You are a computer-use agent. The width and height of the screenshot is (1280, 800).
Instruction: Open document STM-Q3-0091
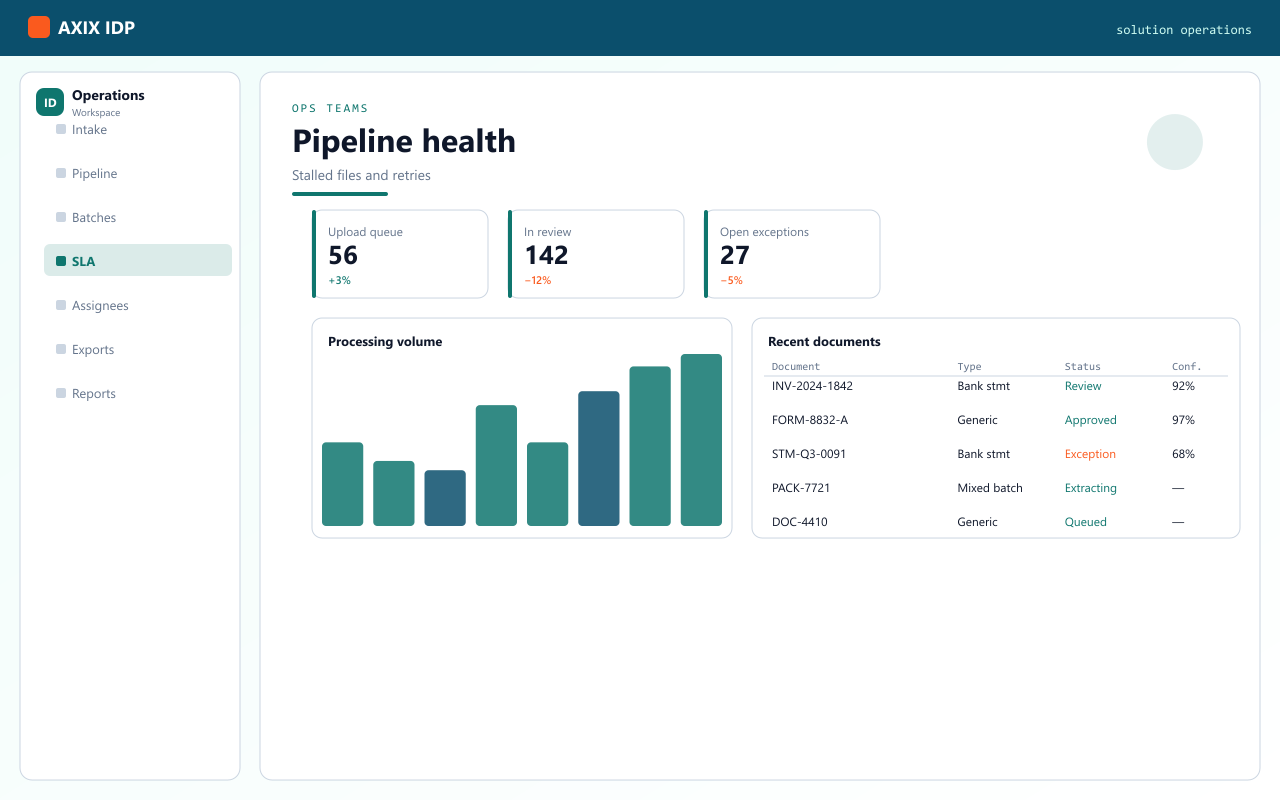pos(809,454)
